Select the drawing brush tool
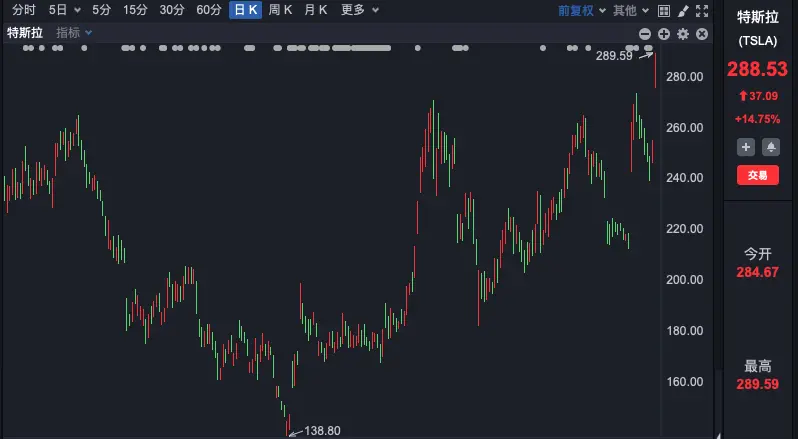The height and width of the screenshot is (439, 798). (683, 11)
